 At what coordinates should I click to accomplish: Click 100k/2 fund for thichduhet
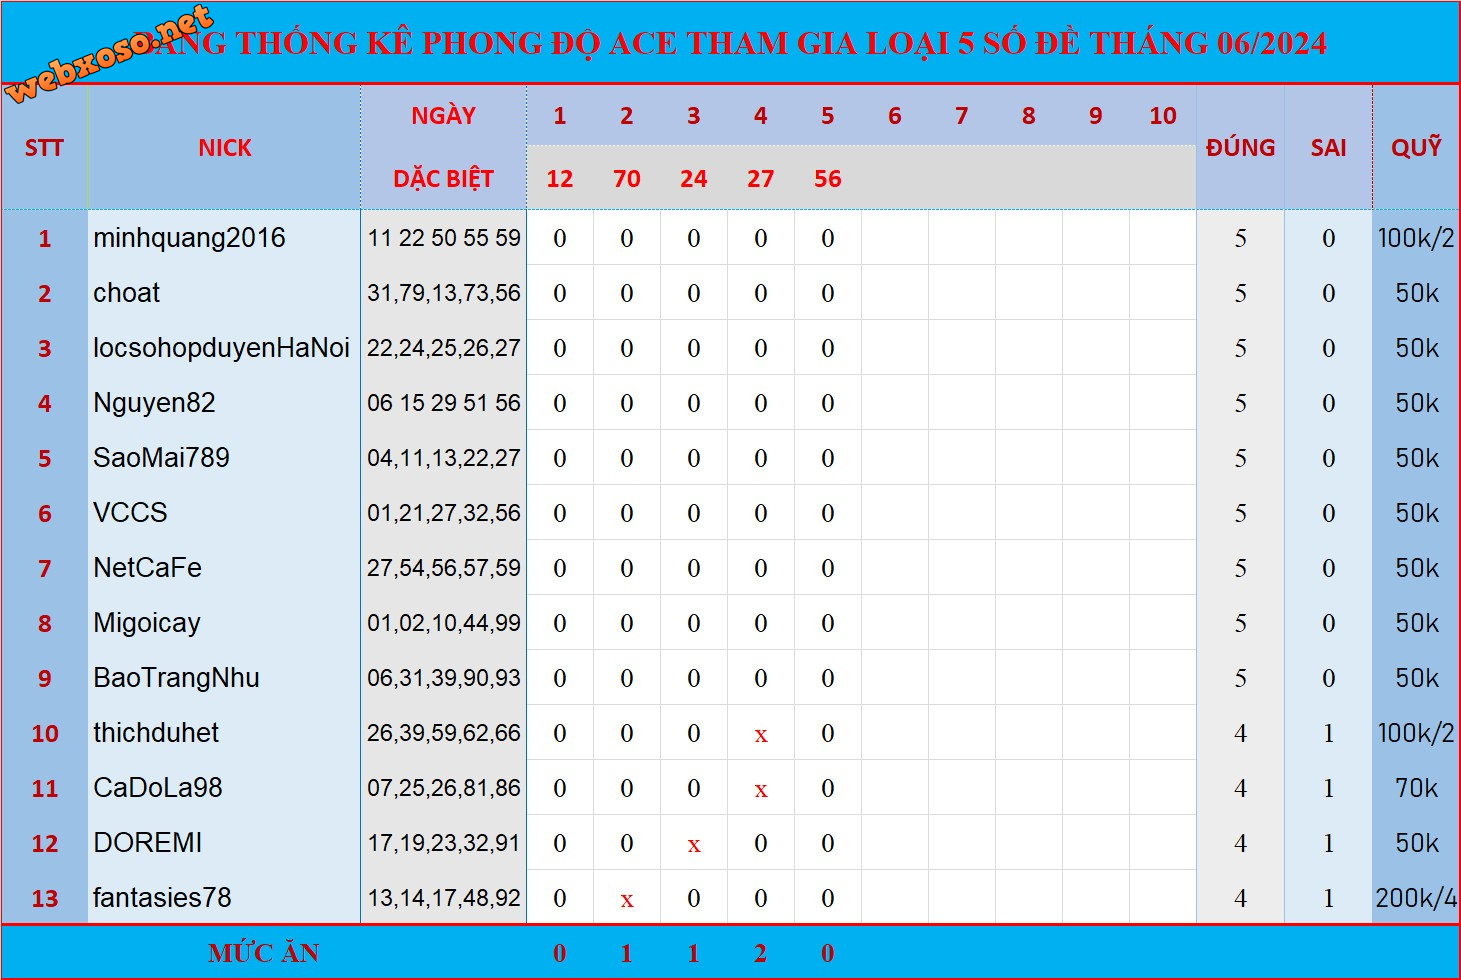point(1416,733)
